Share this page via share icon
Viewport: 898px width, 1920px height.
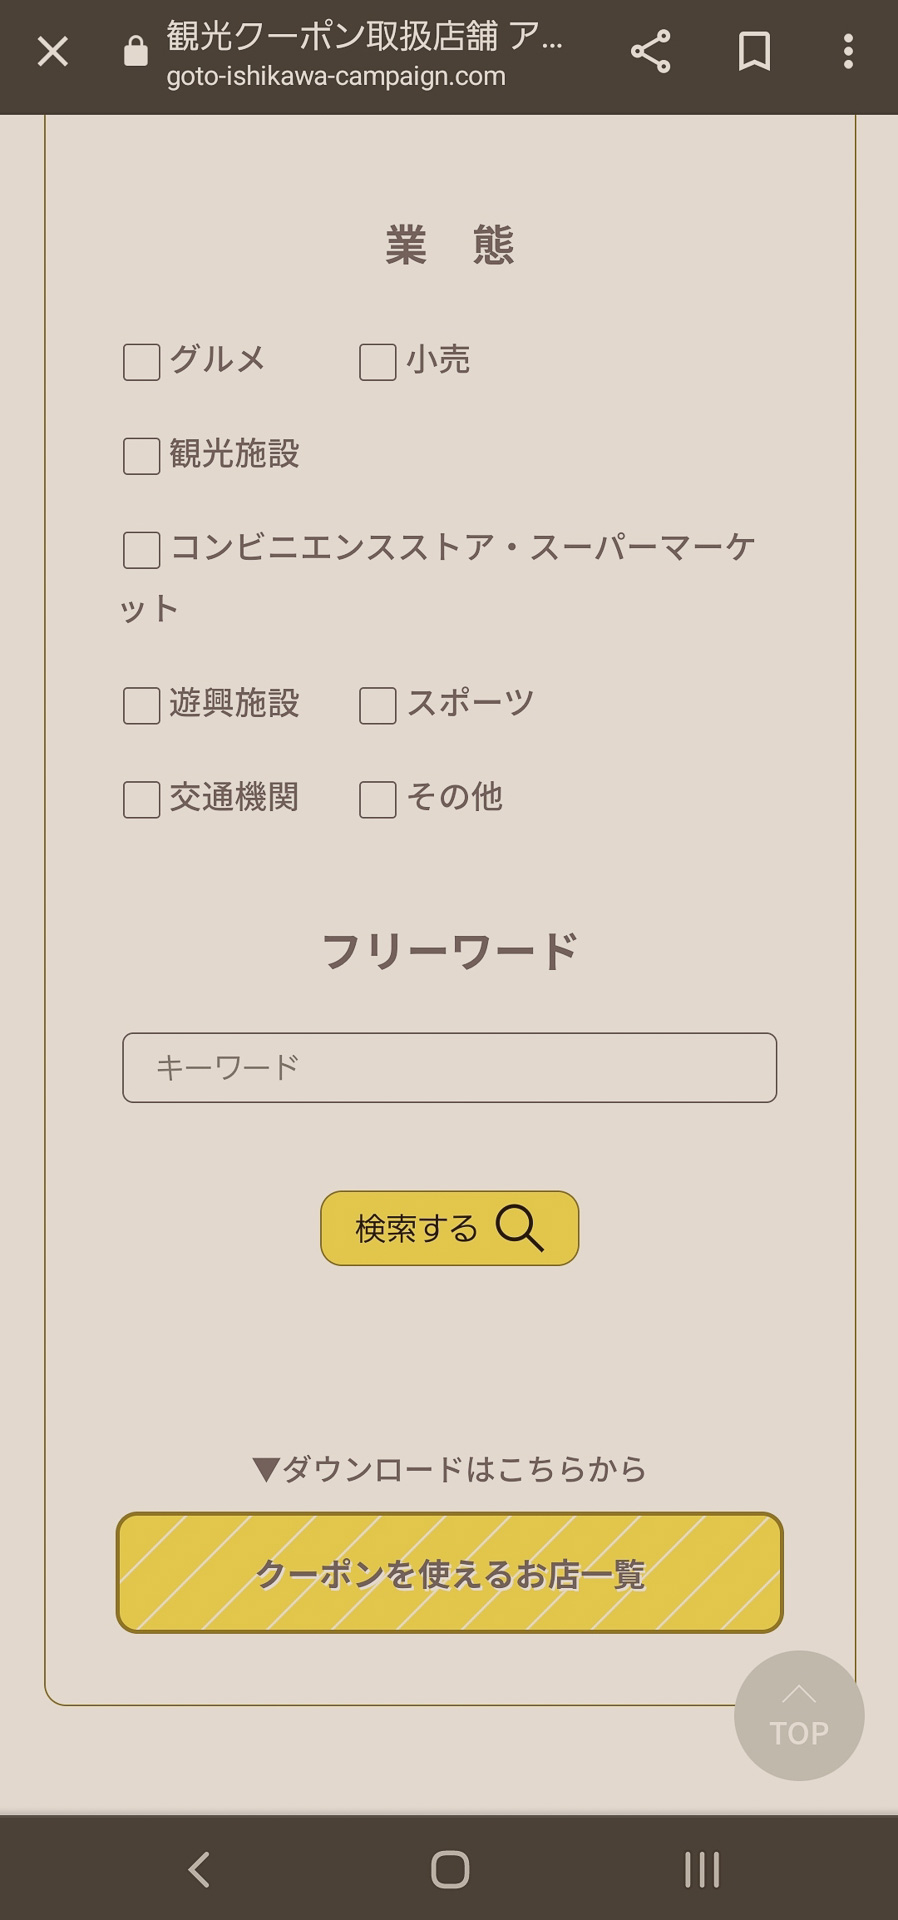pyautogui.click(x=650, y=52)
